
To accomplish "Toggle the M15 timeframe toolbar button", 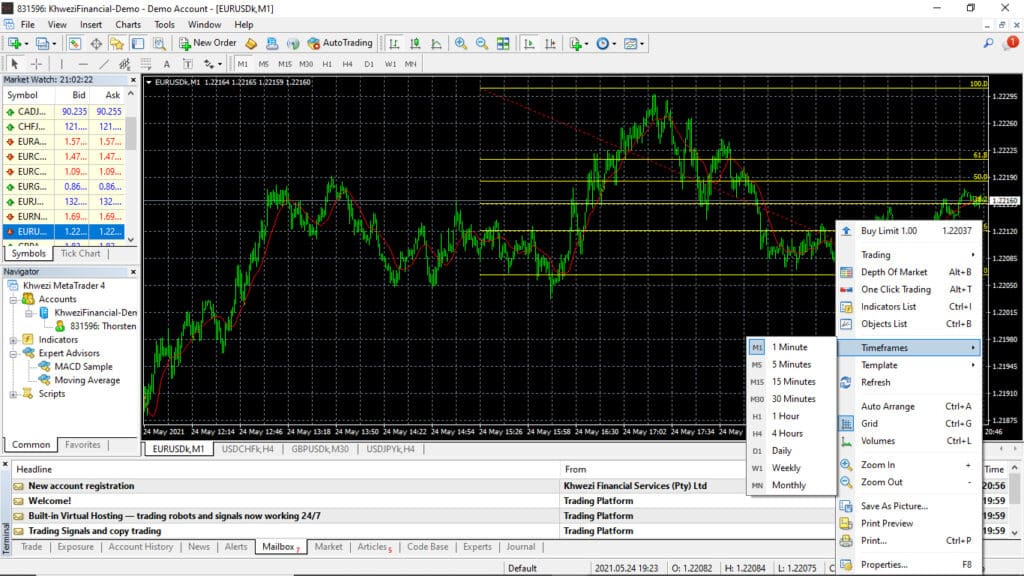I will pos(285,64).
